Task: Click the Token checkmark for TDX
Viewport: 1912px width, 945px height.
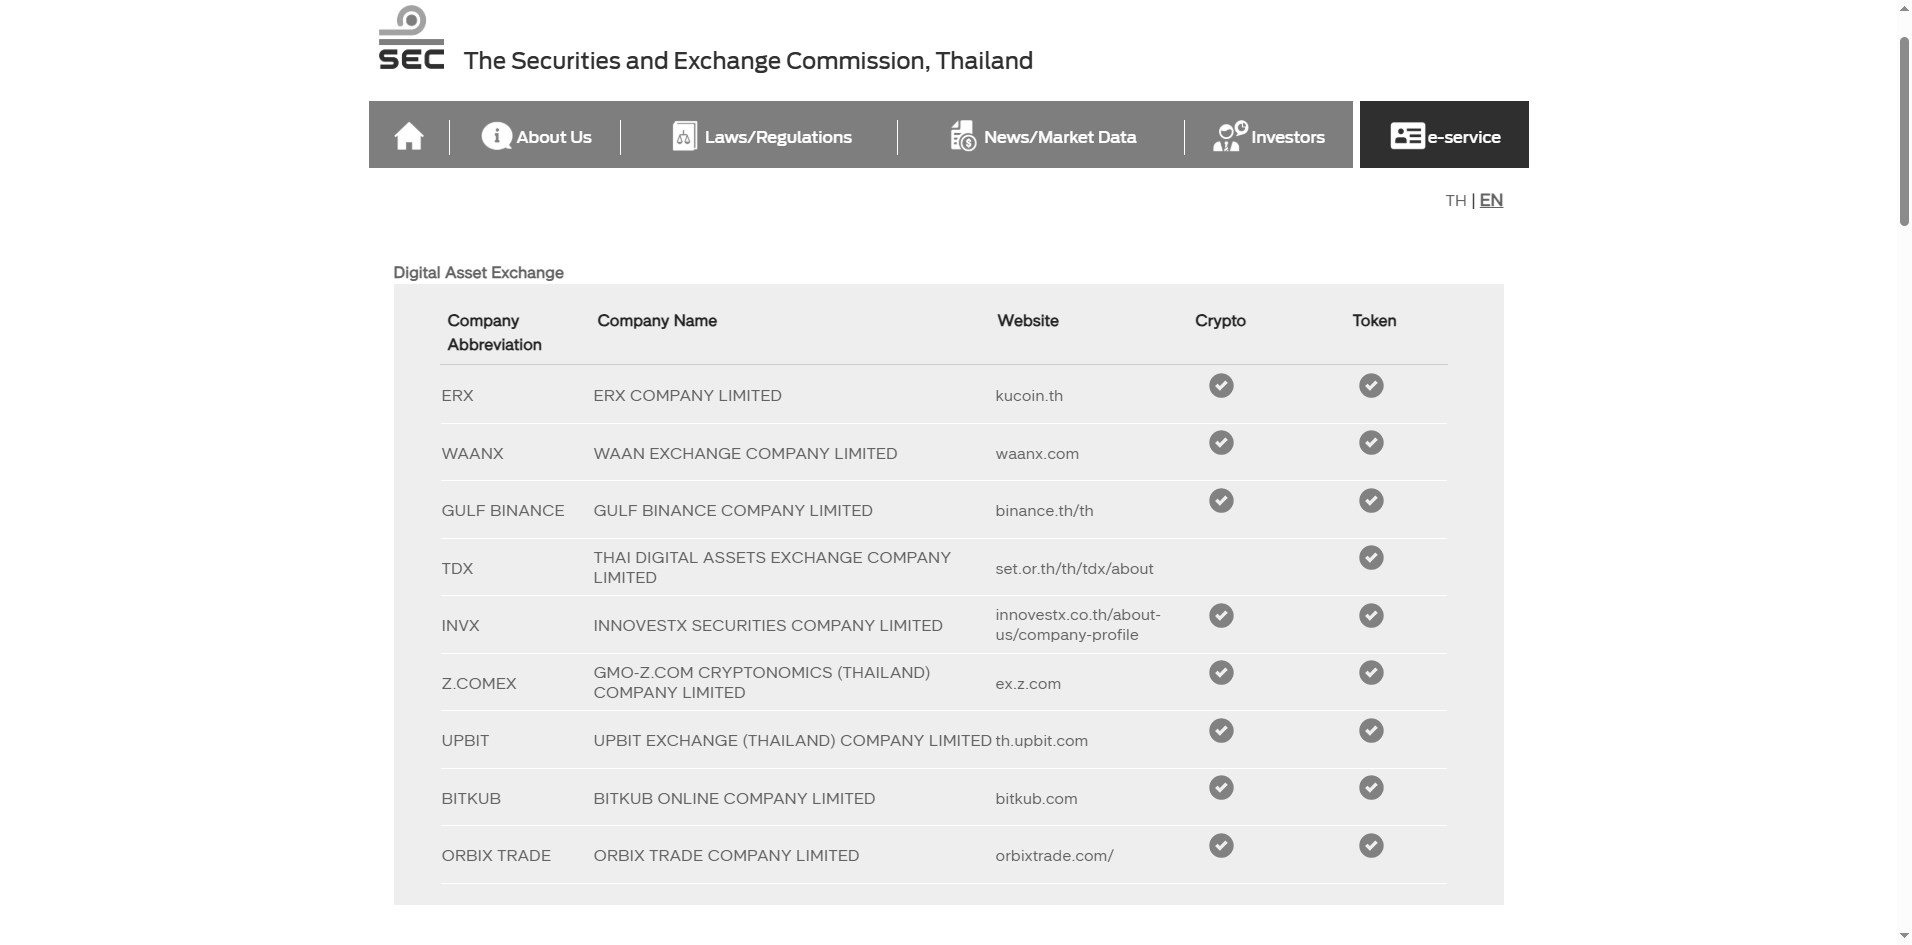Action: click(x=1371, y=558)
